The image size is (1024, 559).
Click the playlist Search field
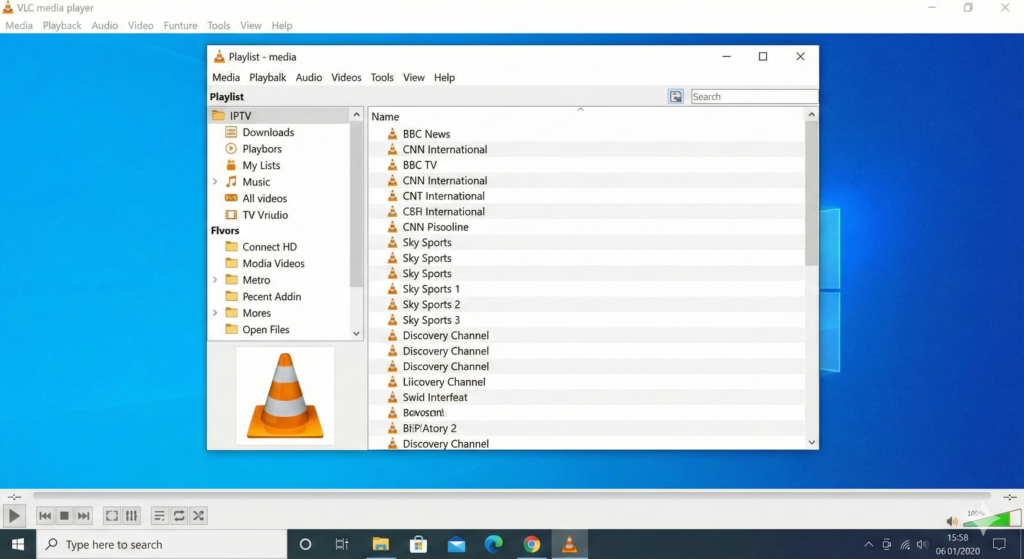[754, 97]
